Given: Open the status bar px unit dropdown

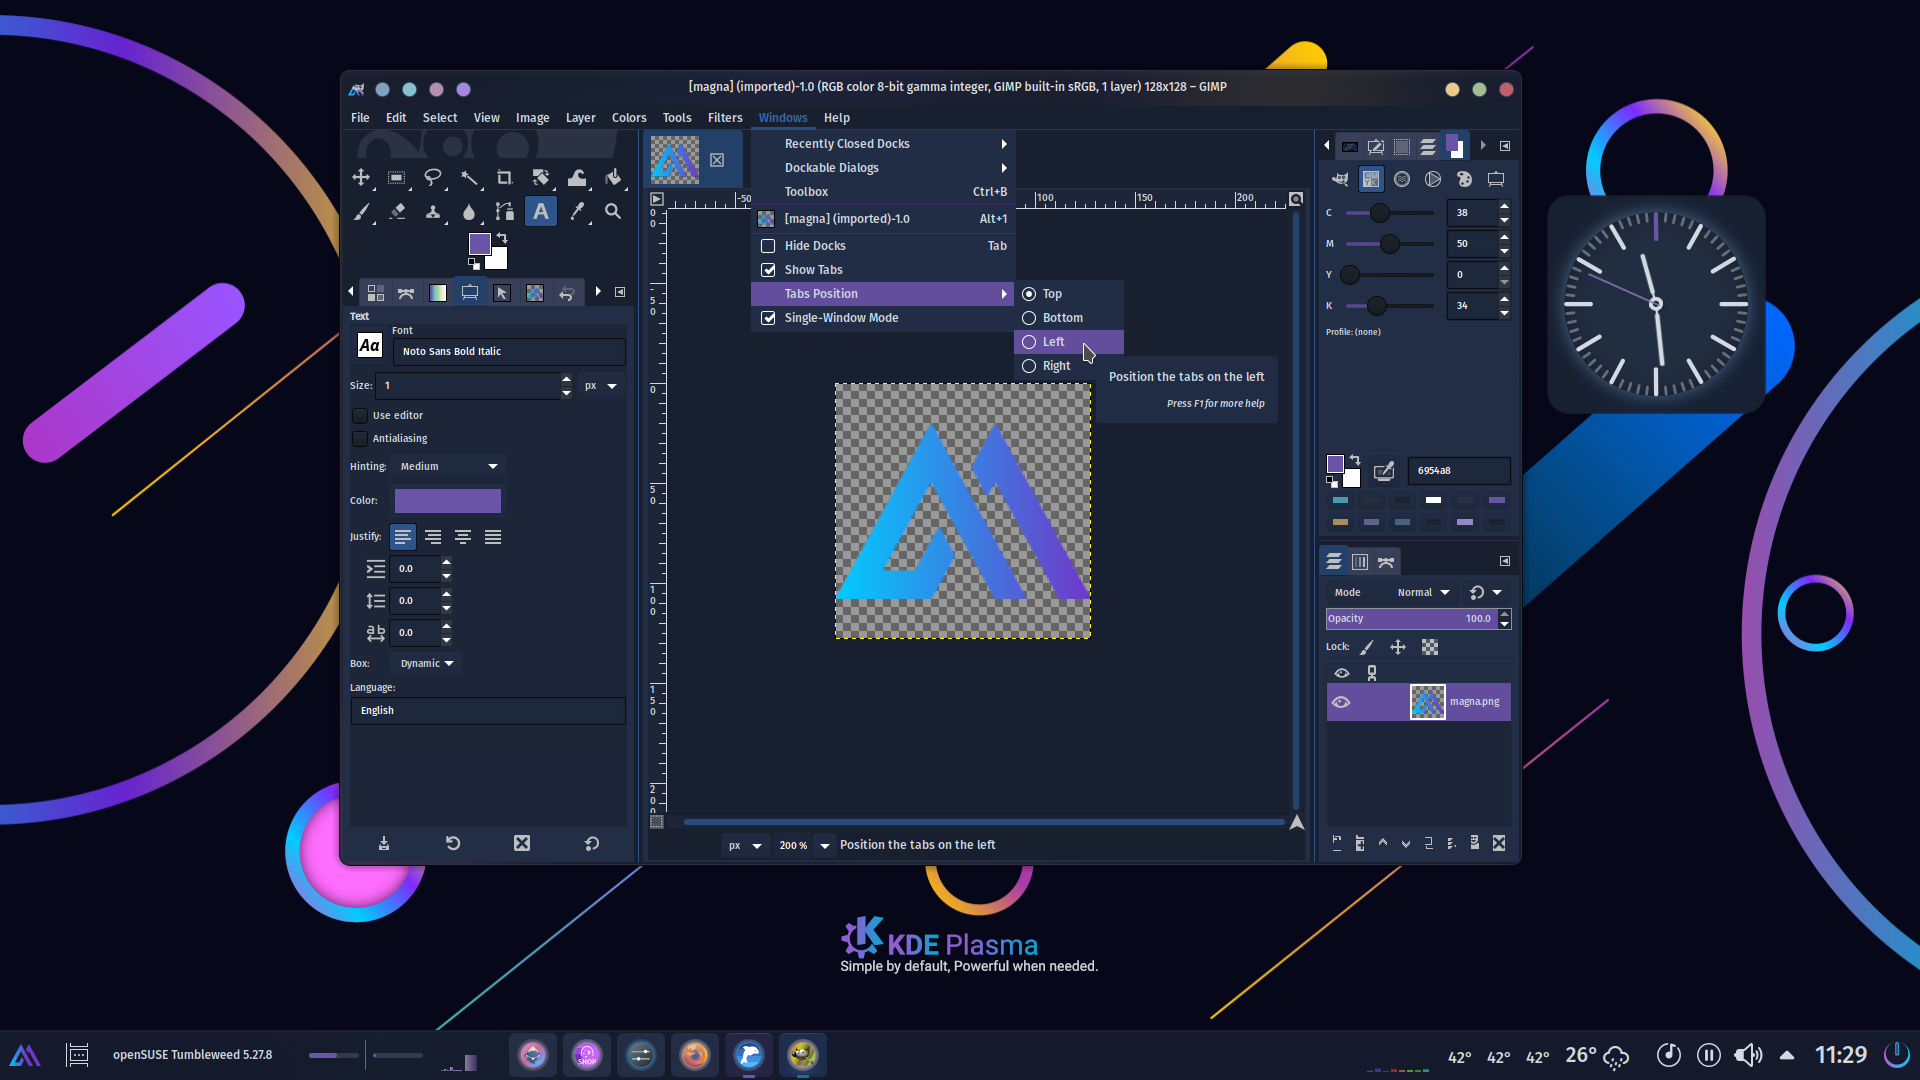Looking at the screenshot, I should tap(745, 846).
